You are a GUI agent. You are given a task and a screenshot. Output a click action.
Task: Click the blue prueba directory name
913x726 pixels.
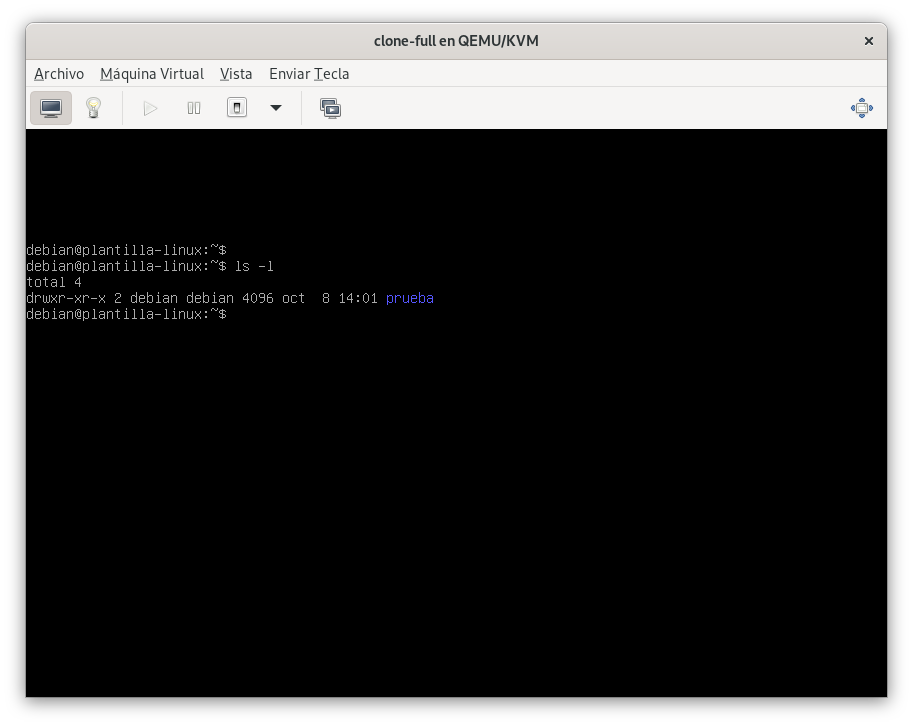410,298
